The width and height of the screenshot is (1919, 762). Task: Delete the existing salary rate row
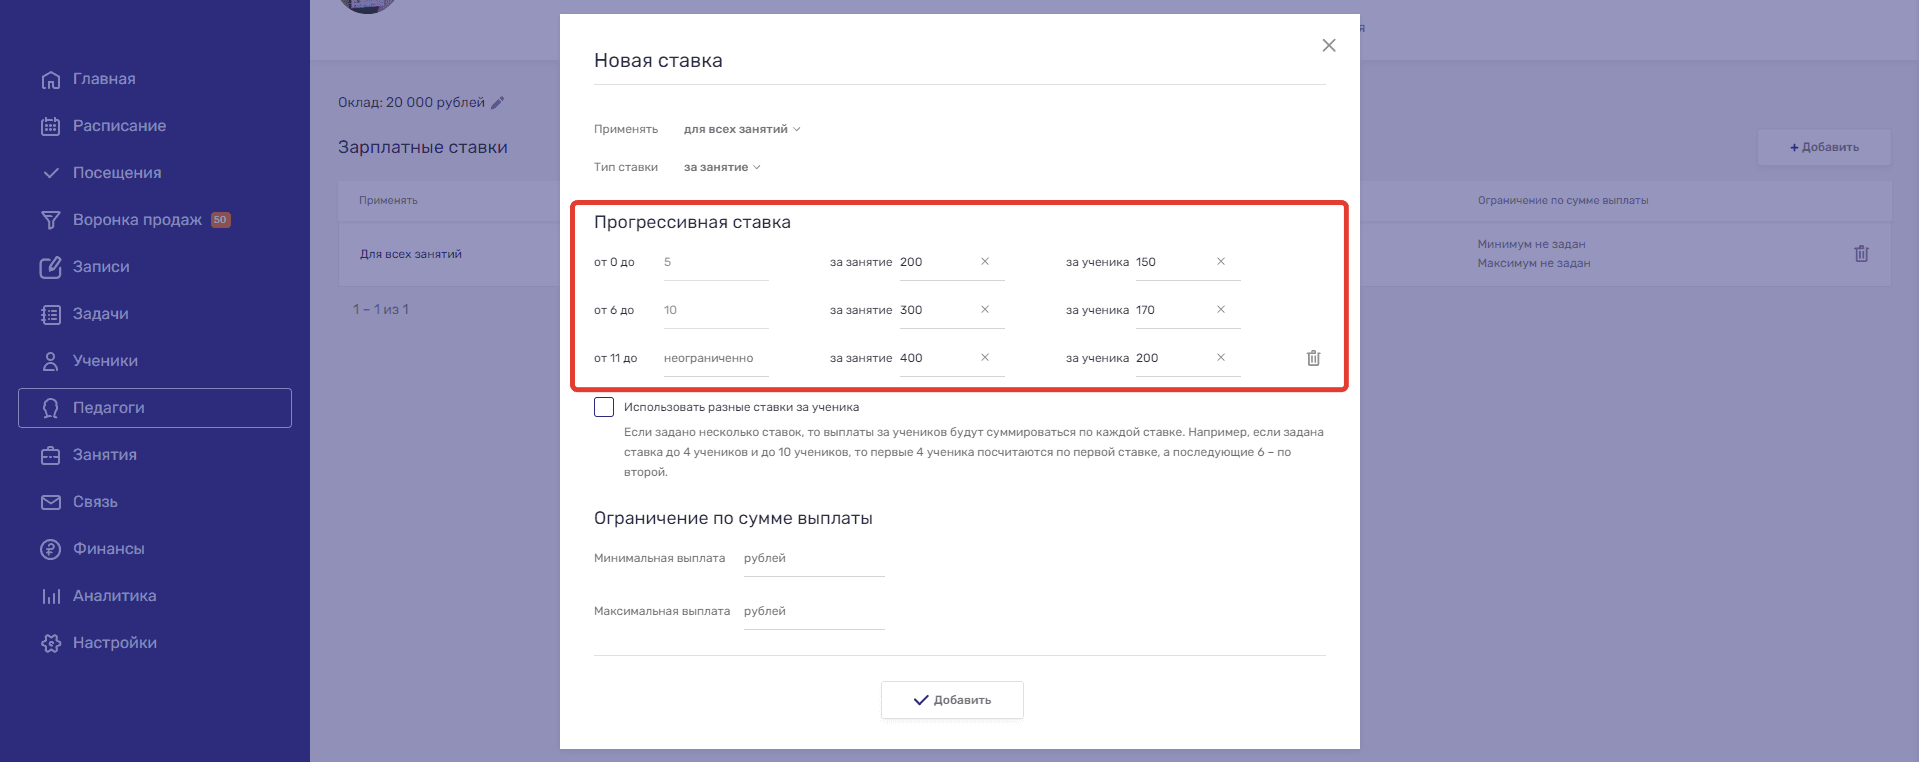[1860, 254]
